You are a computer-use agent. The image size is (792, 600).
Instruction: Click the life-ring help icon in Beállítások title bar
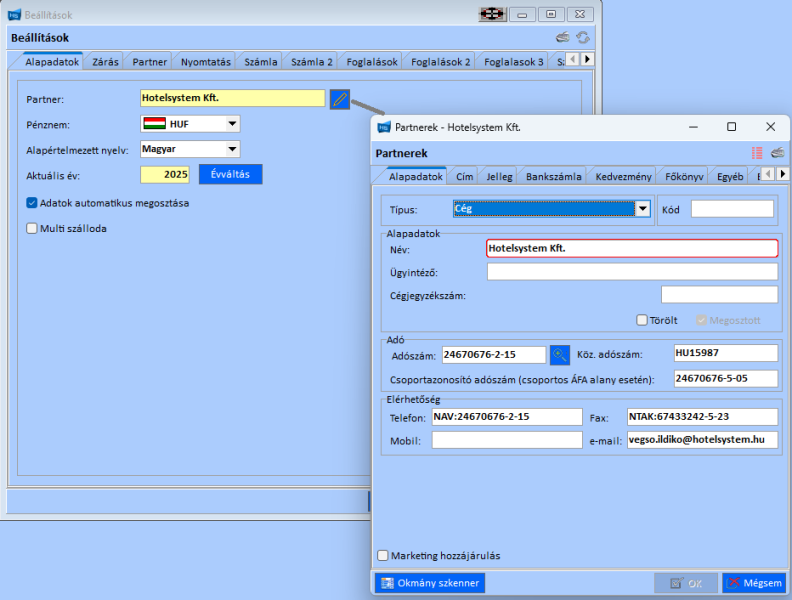pos(492,14)
